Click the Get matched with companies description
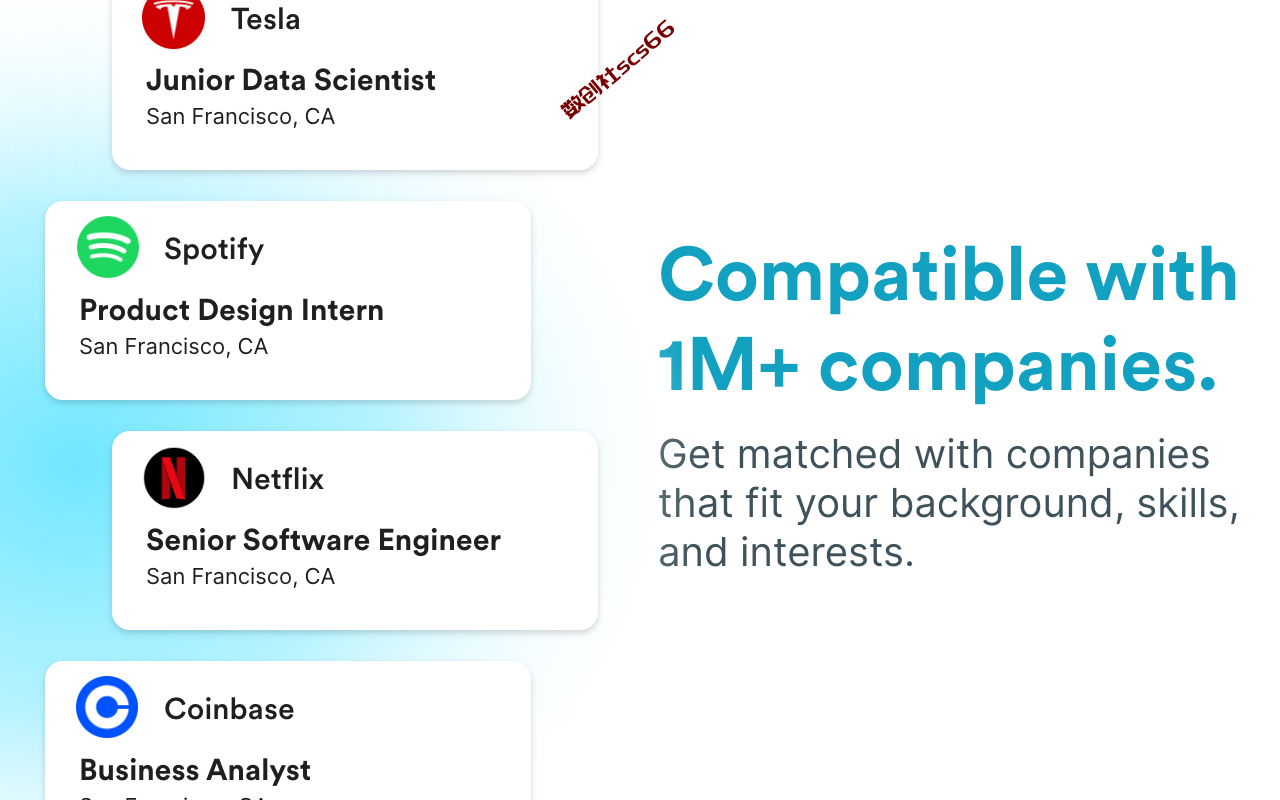1280x800 pixels. point(949,503)
